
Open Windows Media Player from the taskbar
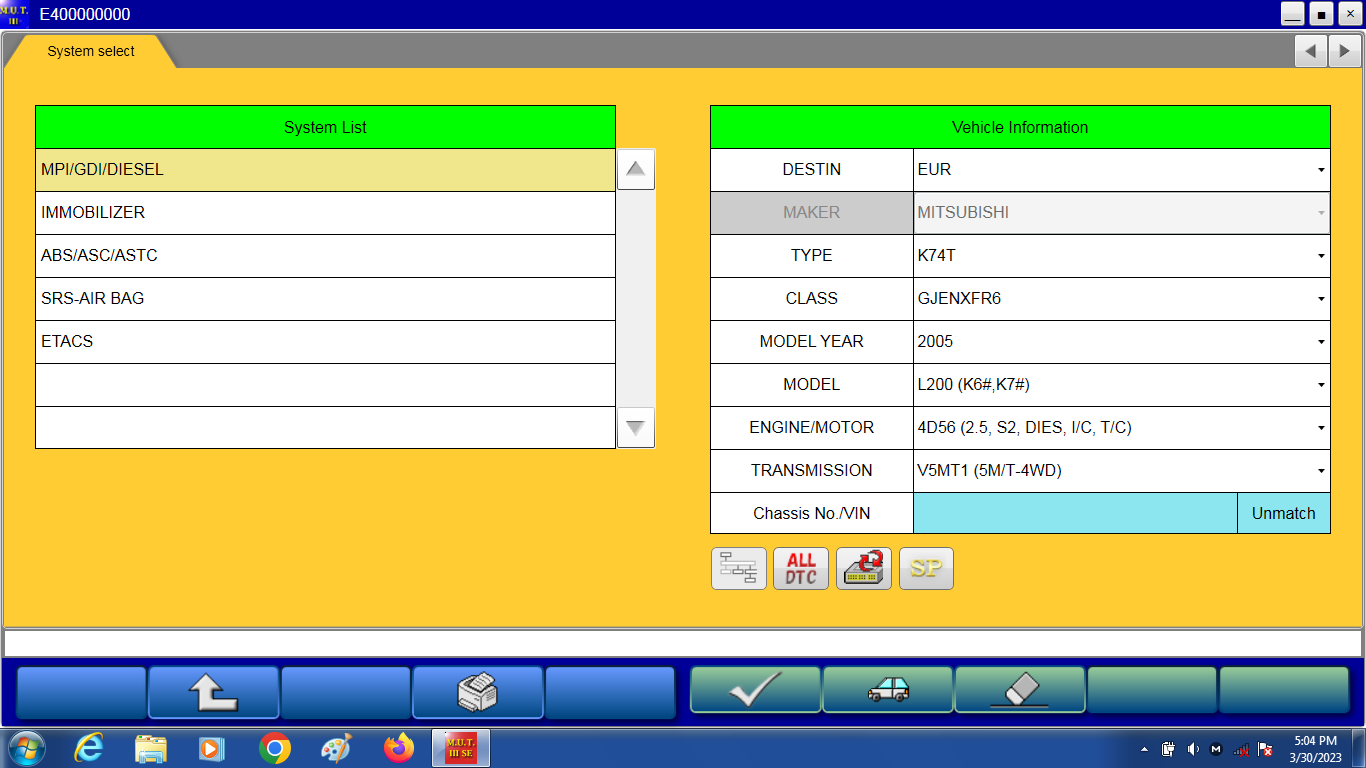pyautogui.click(x=212, y=748)
